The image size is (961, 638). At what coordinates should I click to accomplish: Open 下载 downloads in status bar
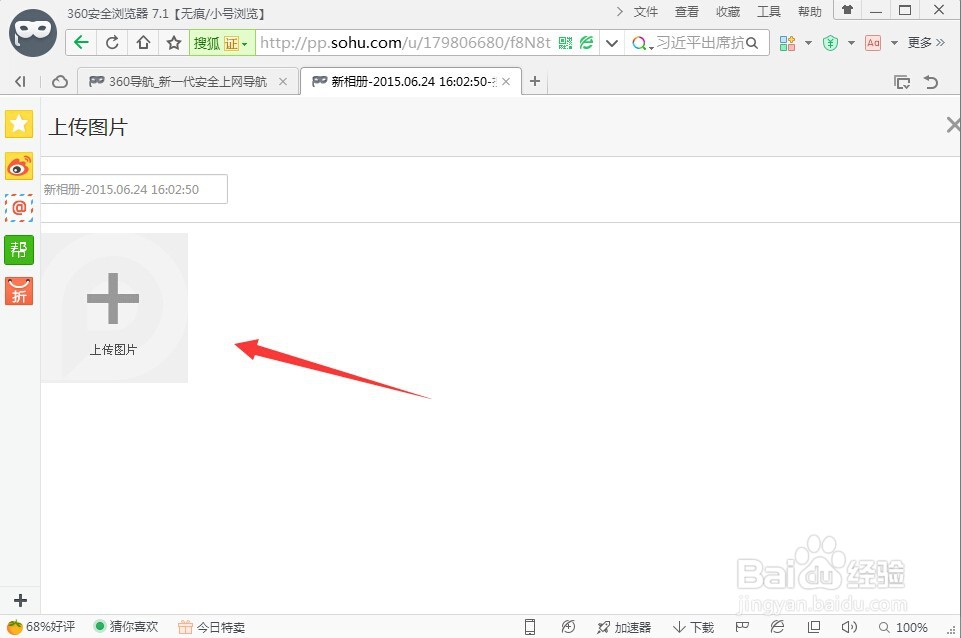tap(693, 627)
